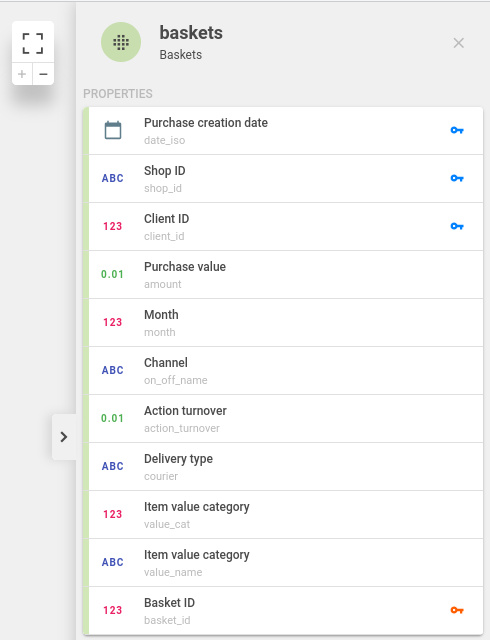The height and width of the screenshot is (640, 490).
Task: Click the fit-to-screen fullscreen icon
Action: tap(33, 43)
